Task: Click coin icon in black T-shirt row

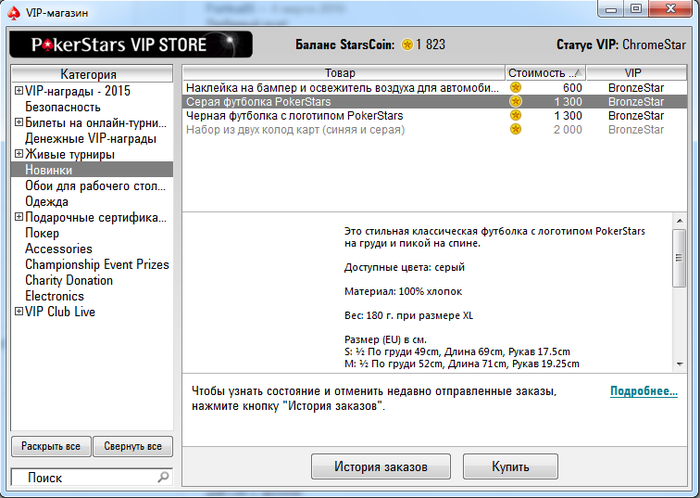Action: (x=516, y=116)
